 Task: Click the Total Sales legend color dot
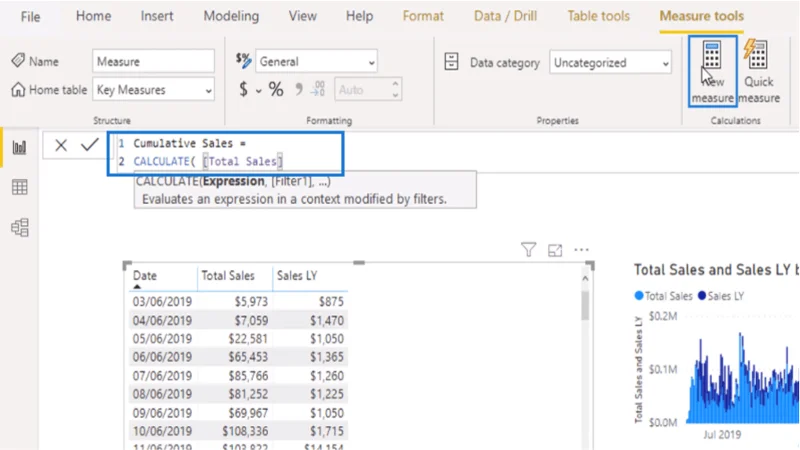click(638, 296)
